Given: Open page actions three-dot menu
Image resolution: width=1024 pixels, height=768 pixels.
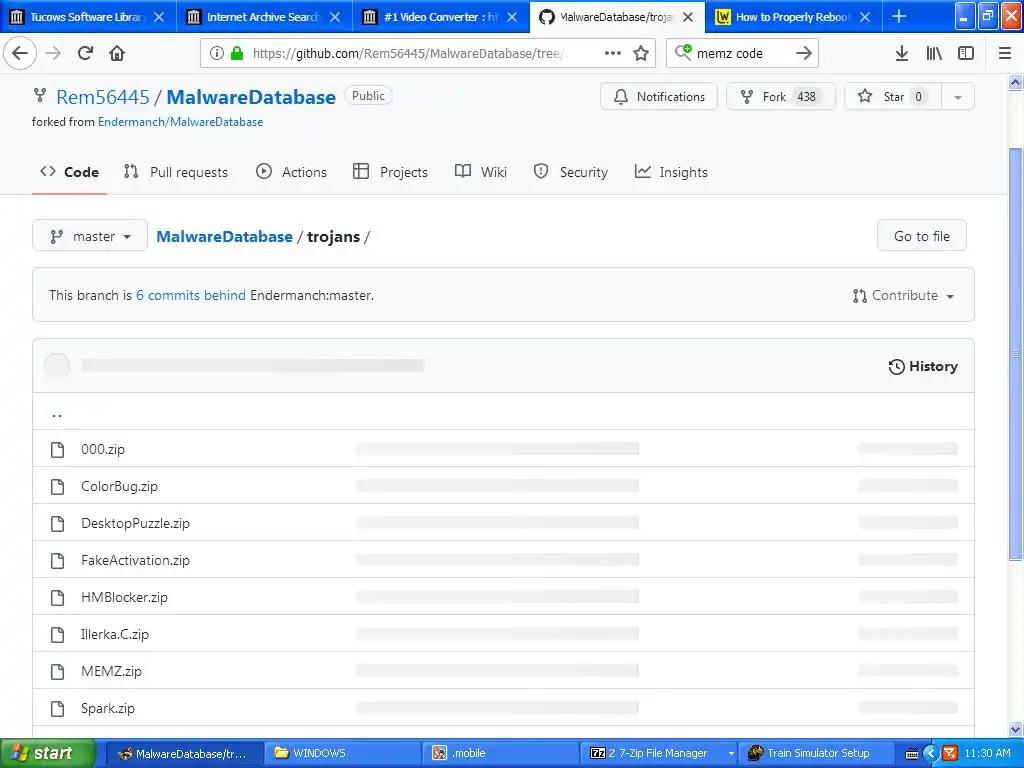Looking at the screenshot, I should [613, 54].
